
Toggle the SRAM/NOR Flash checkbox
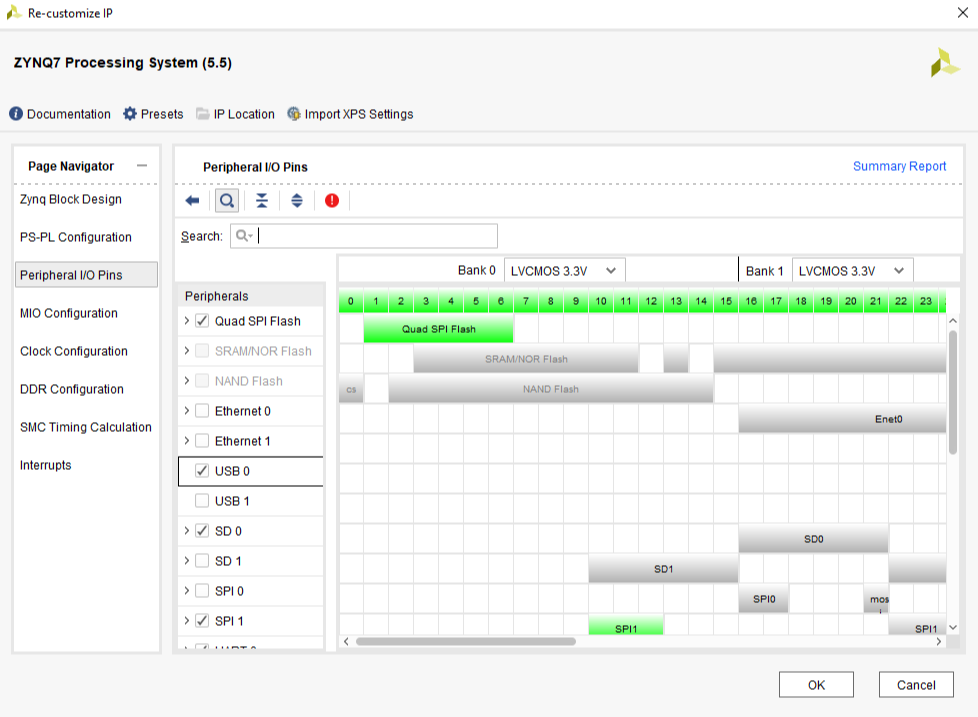pos(201,351)
